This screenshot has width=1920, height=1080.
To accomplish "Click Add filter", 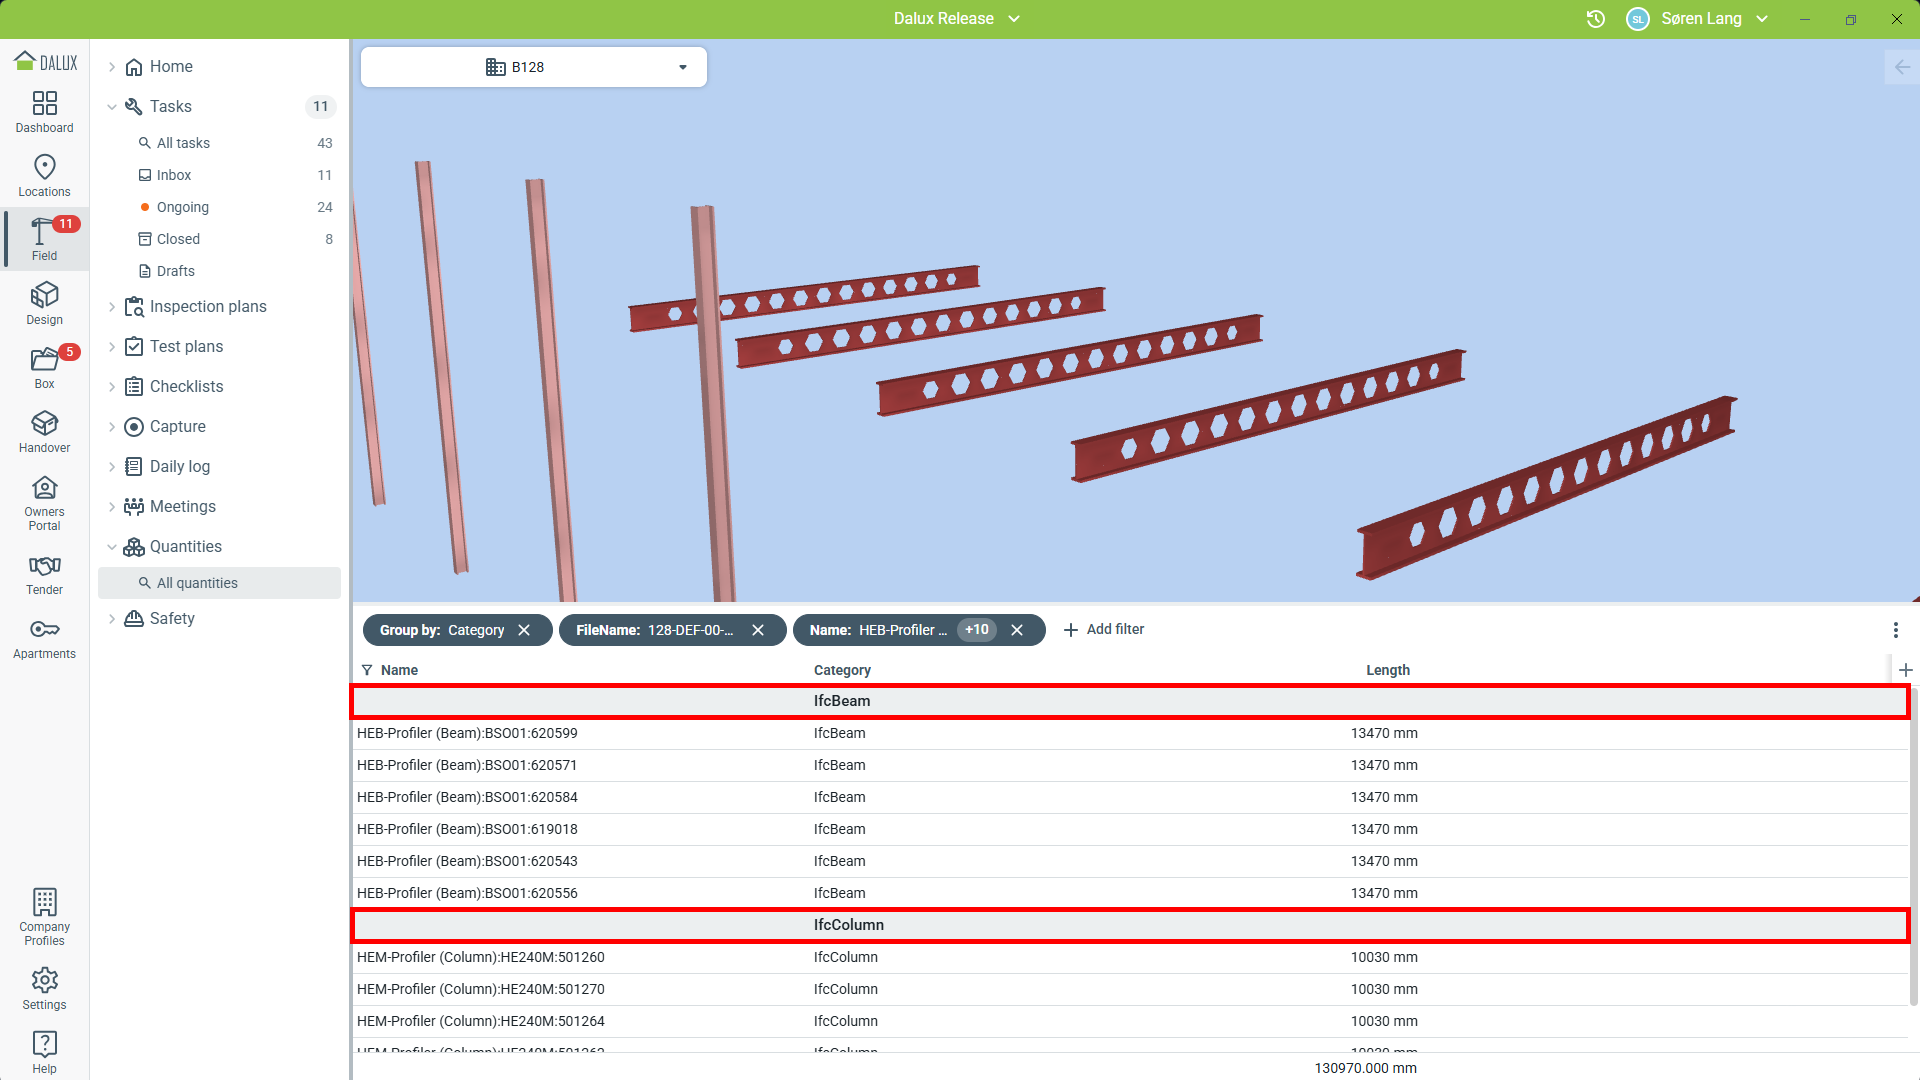I will coord(1103,630).
